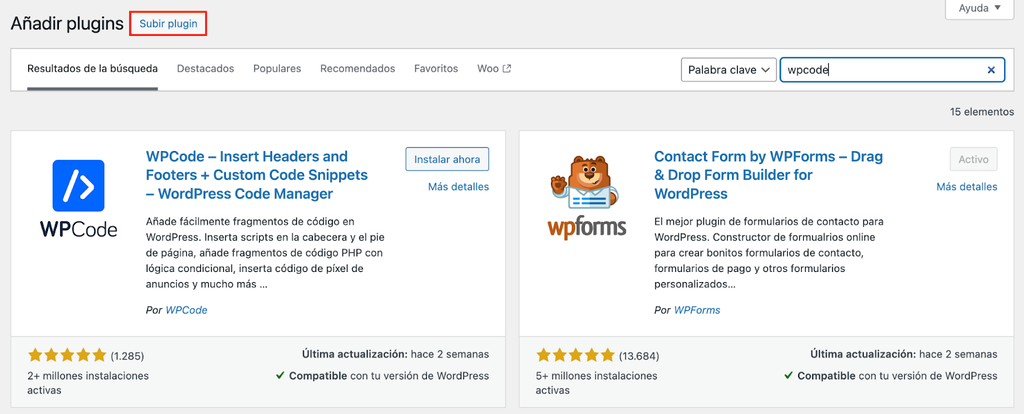Click the Subir plugin button
The width and height of the screenshot is (1024, 414).
pos(168,24)
